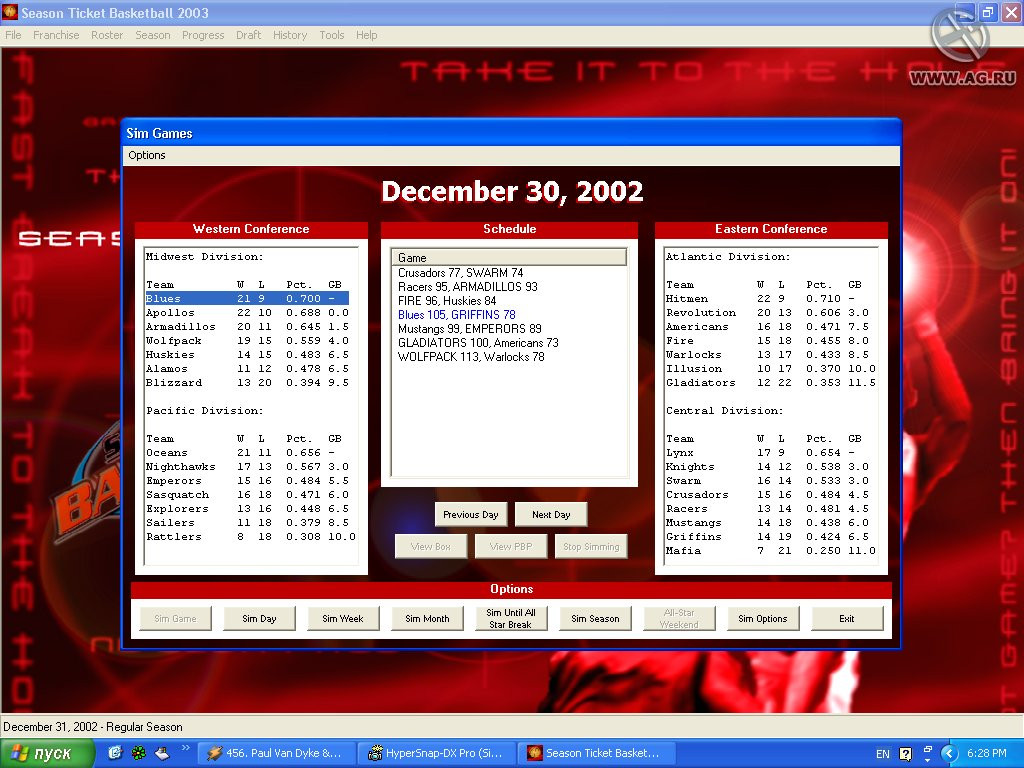Simulate one day with Sim Day
Viewport: 1024px width, 768px height.
click(x=259, y=618)
